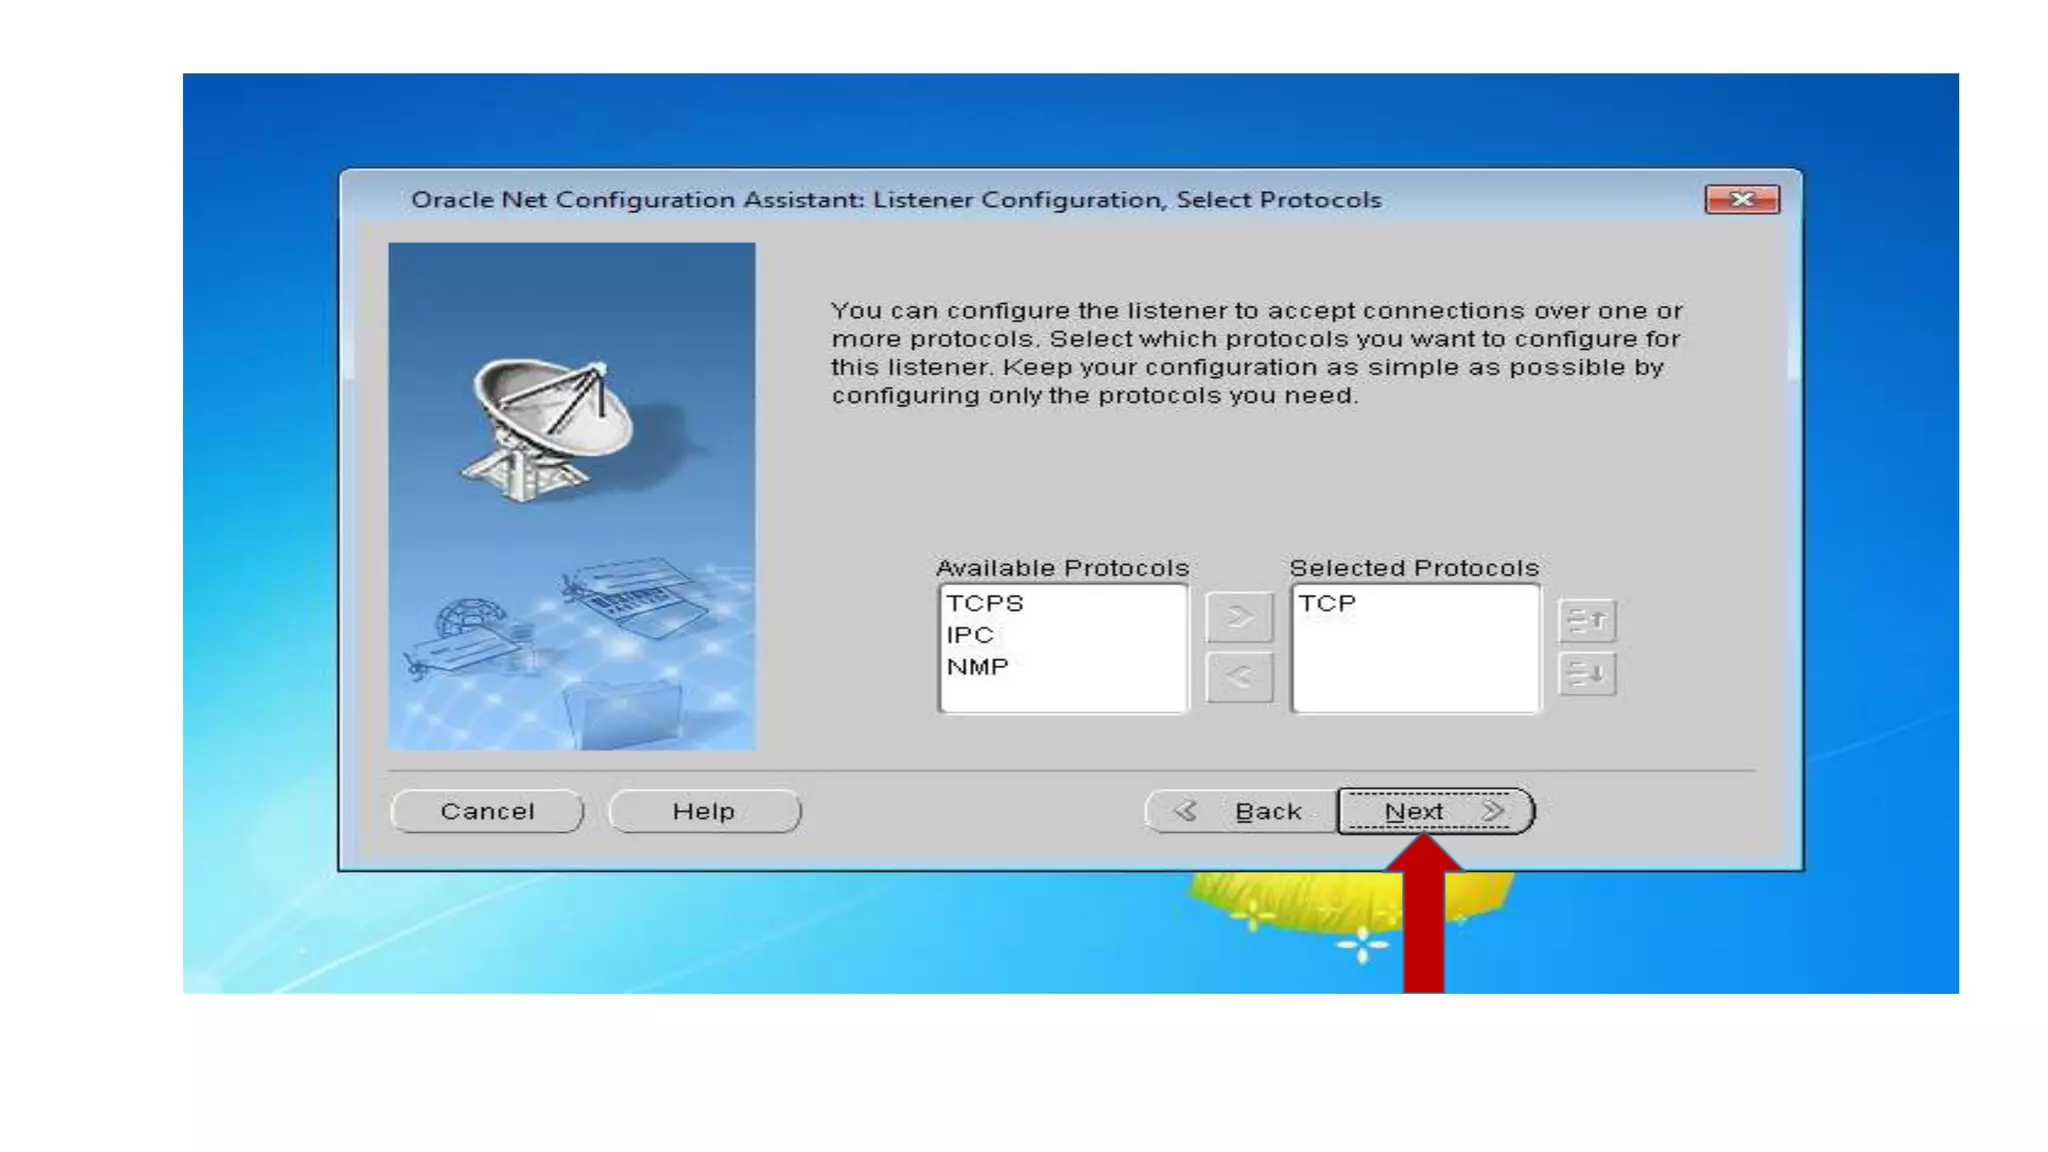Click the Cancel button
This screenshot has width=2048, height=1152.
487,811
